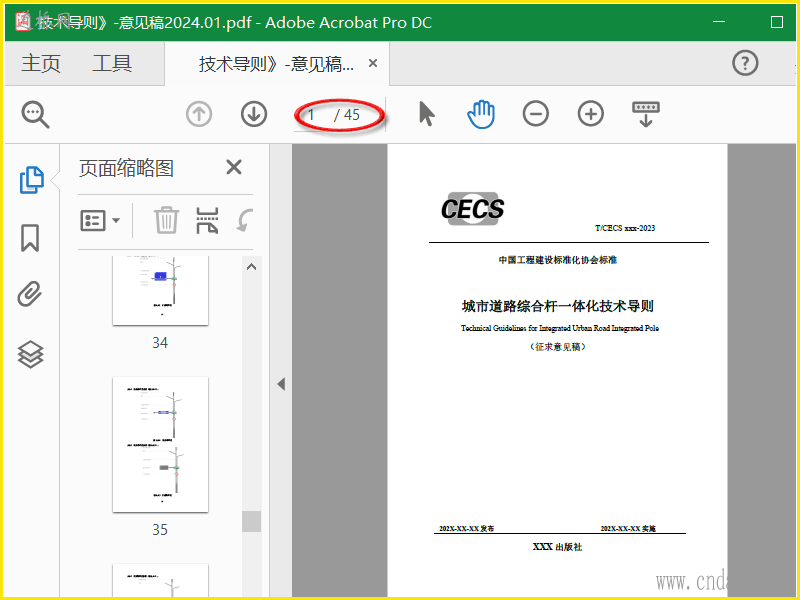
Task: Open the search/find text tool
Action: 35,114
